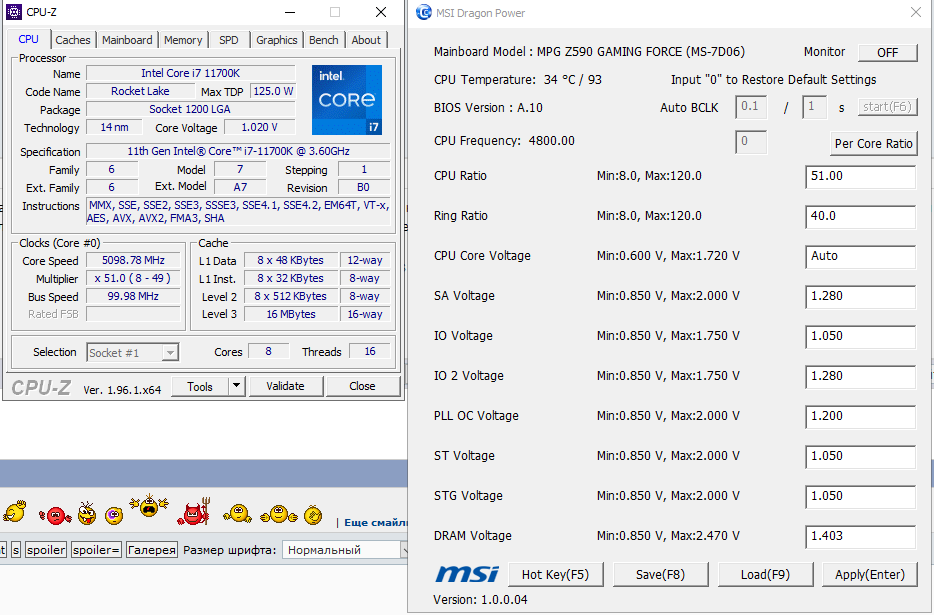
Task: Insert the shrugging smiley left of facepalm
Action: point(279,514)
